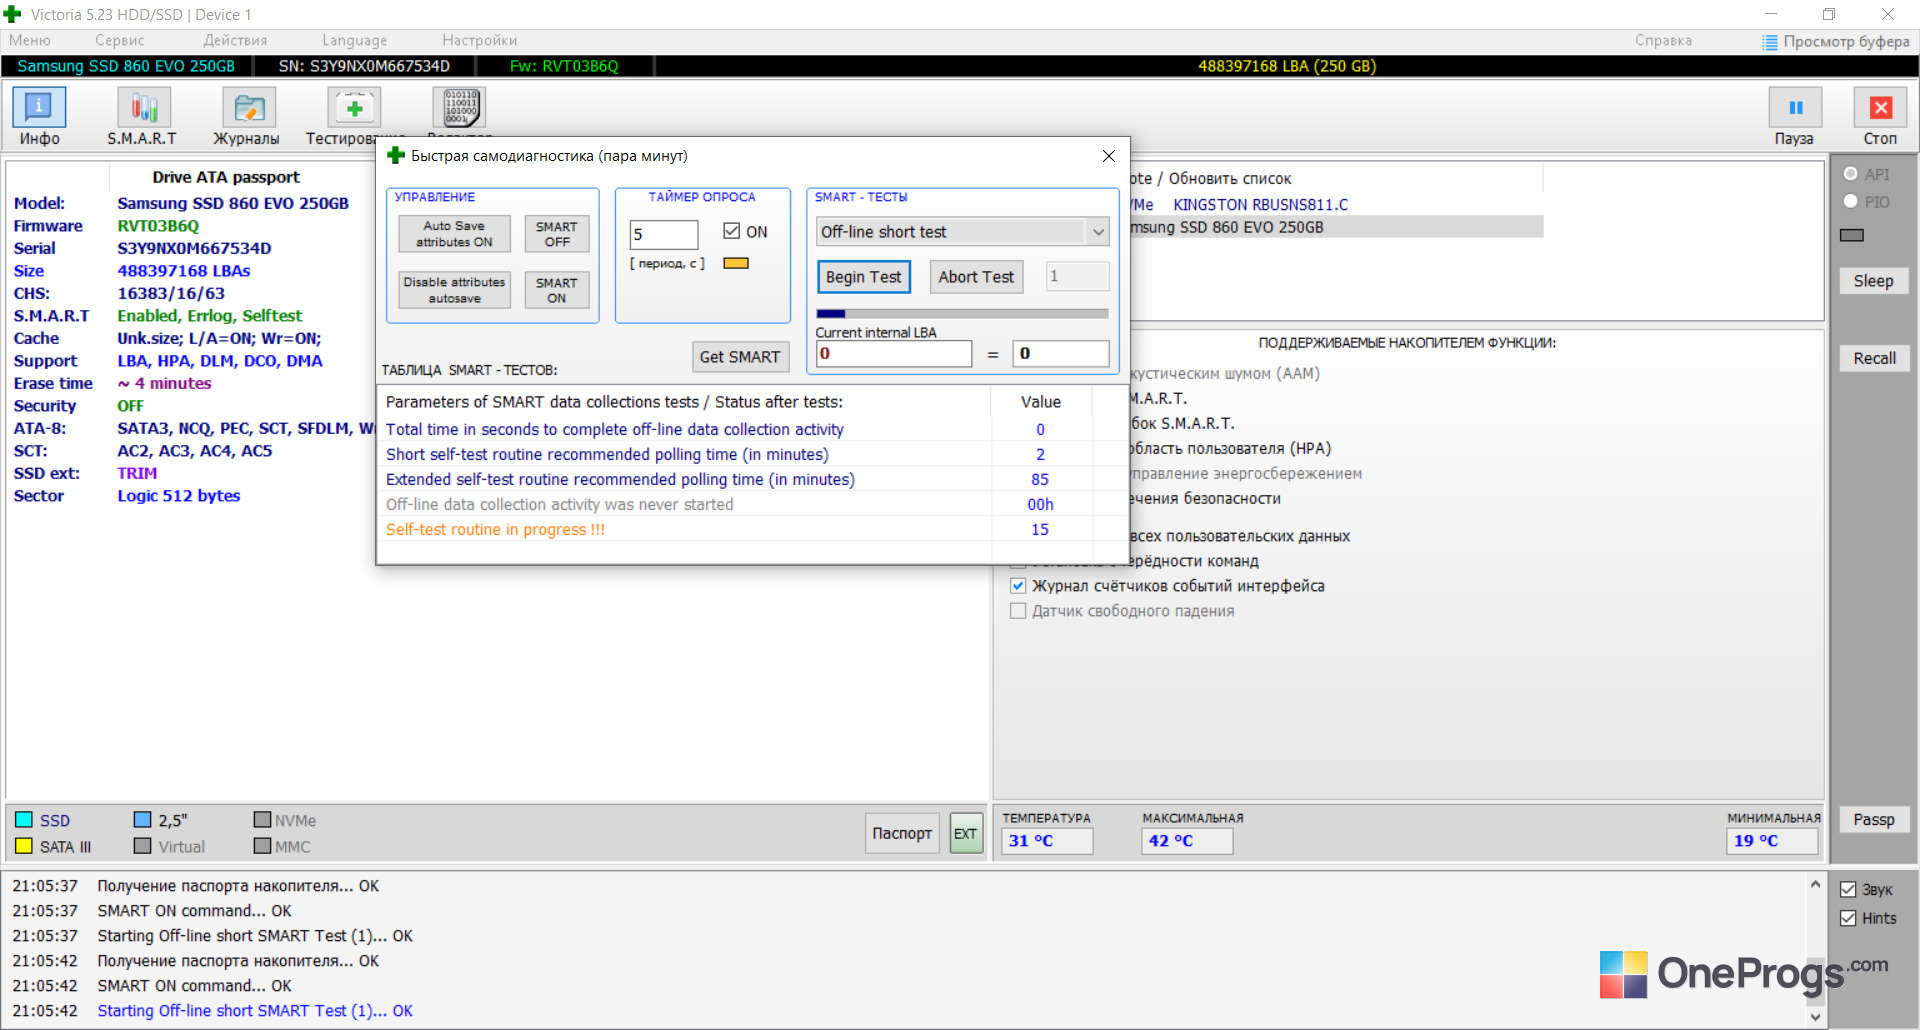This screenshot has height=1030, width=1920.
Task: Toggle Датчик свободного падения checkbox
Action: (1018, 611)
